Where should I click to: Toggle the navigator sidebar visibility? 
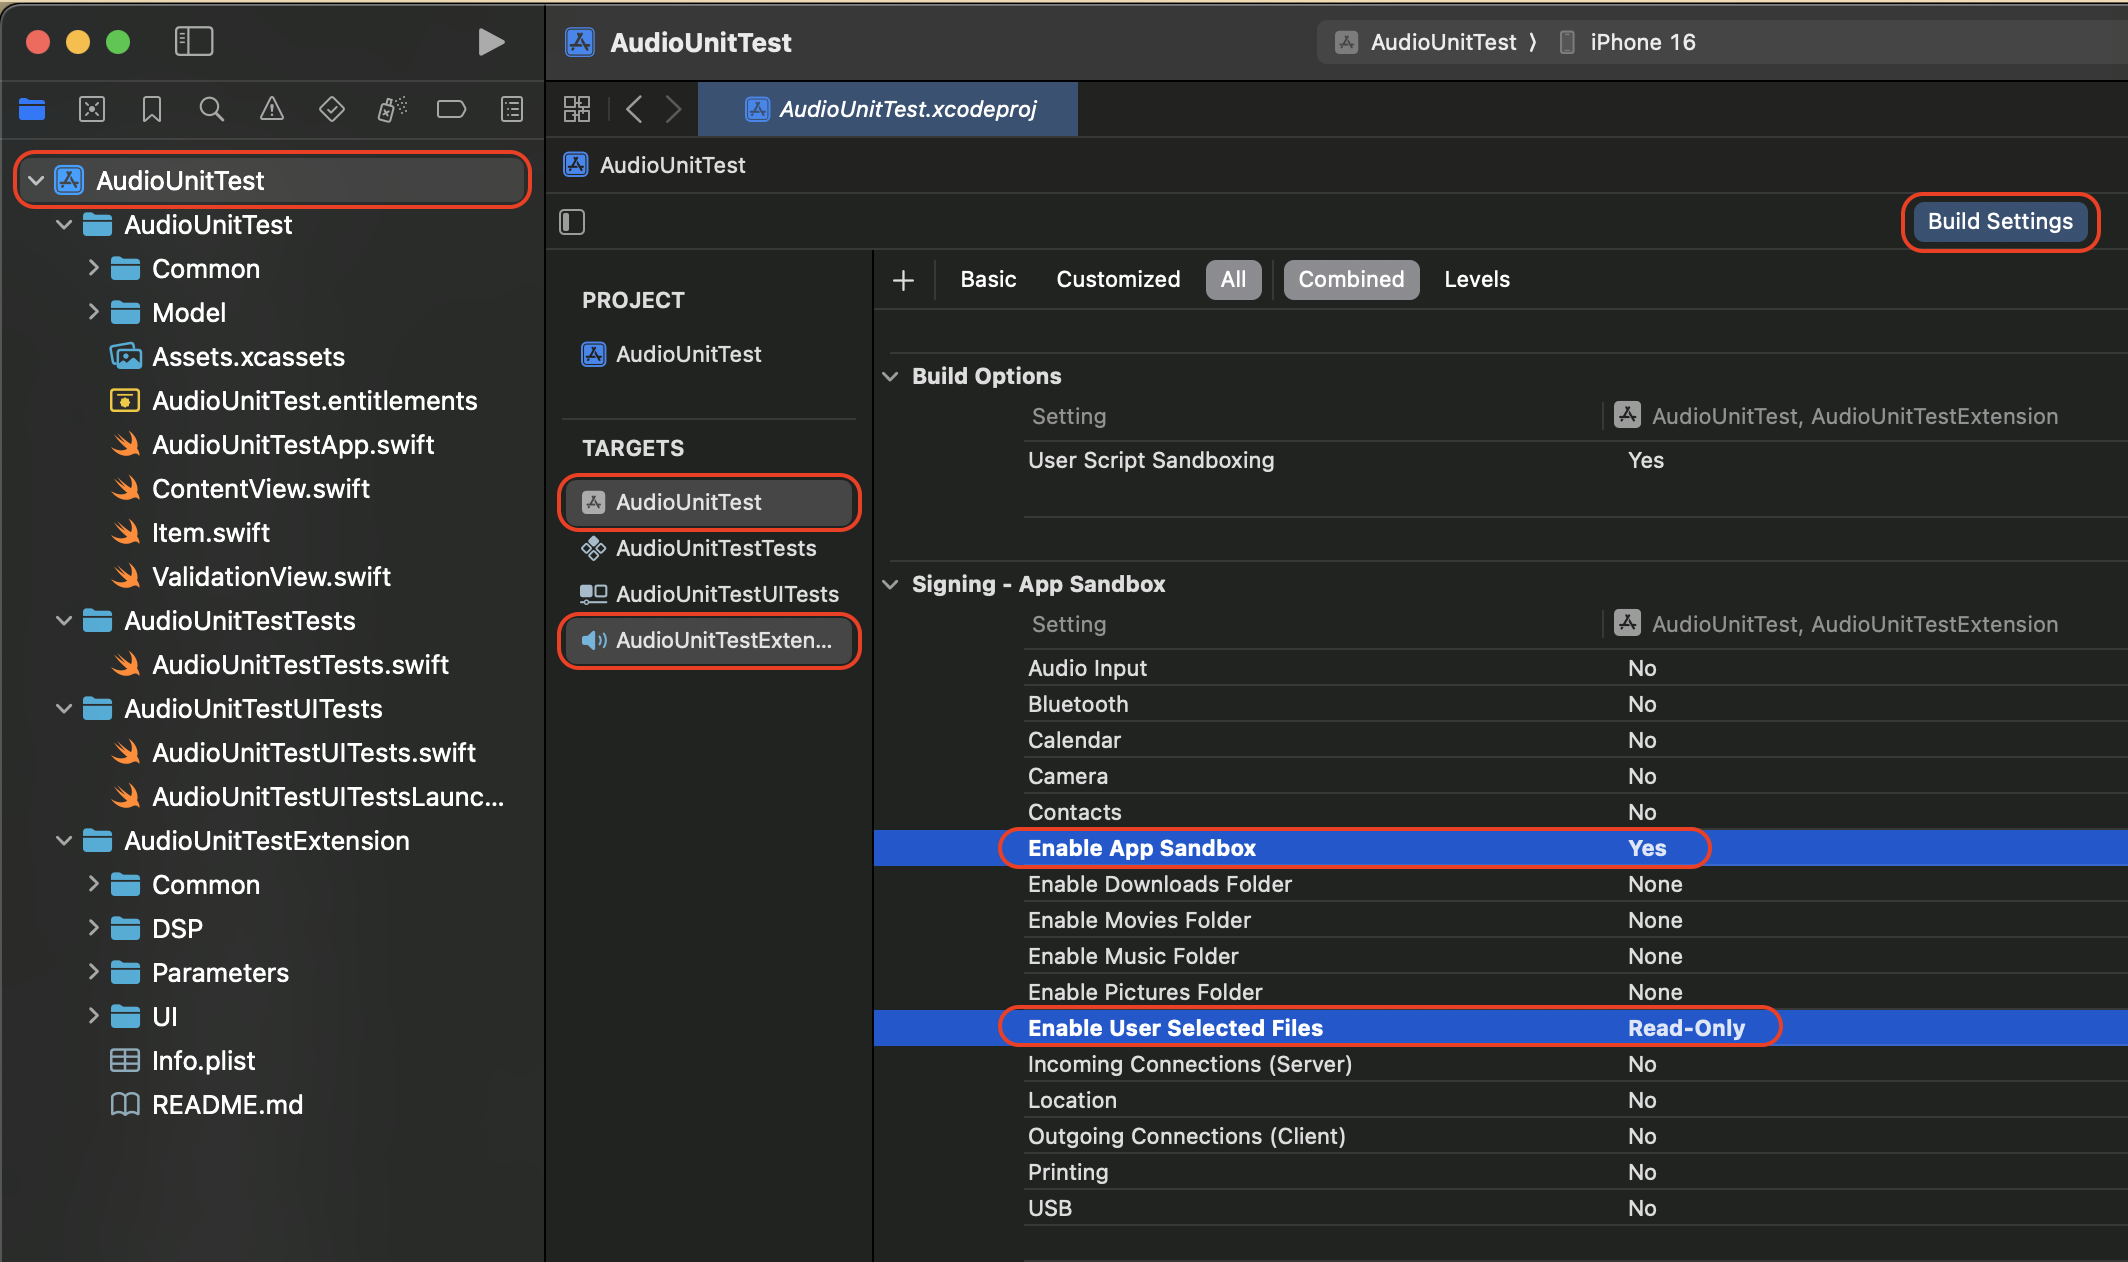194,42
